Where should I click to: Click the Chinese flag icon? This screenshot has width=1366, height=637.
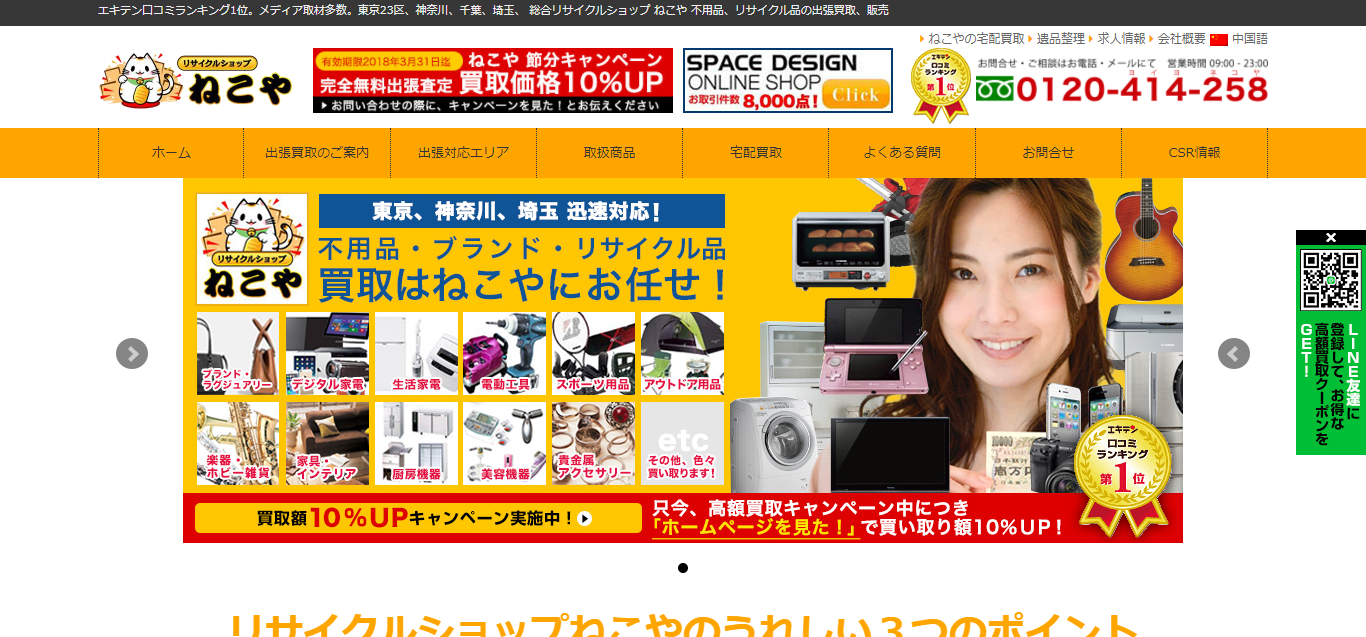tap(1218, 39)
